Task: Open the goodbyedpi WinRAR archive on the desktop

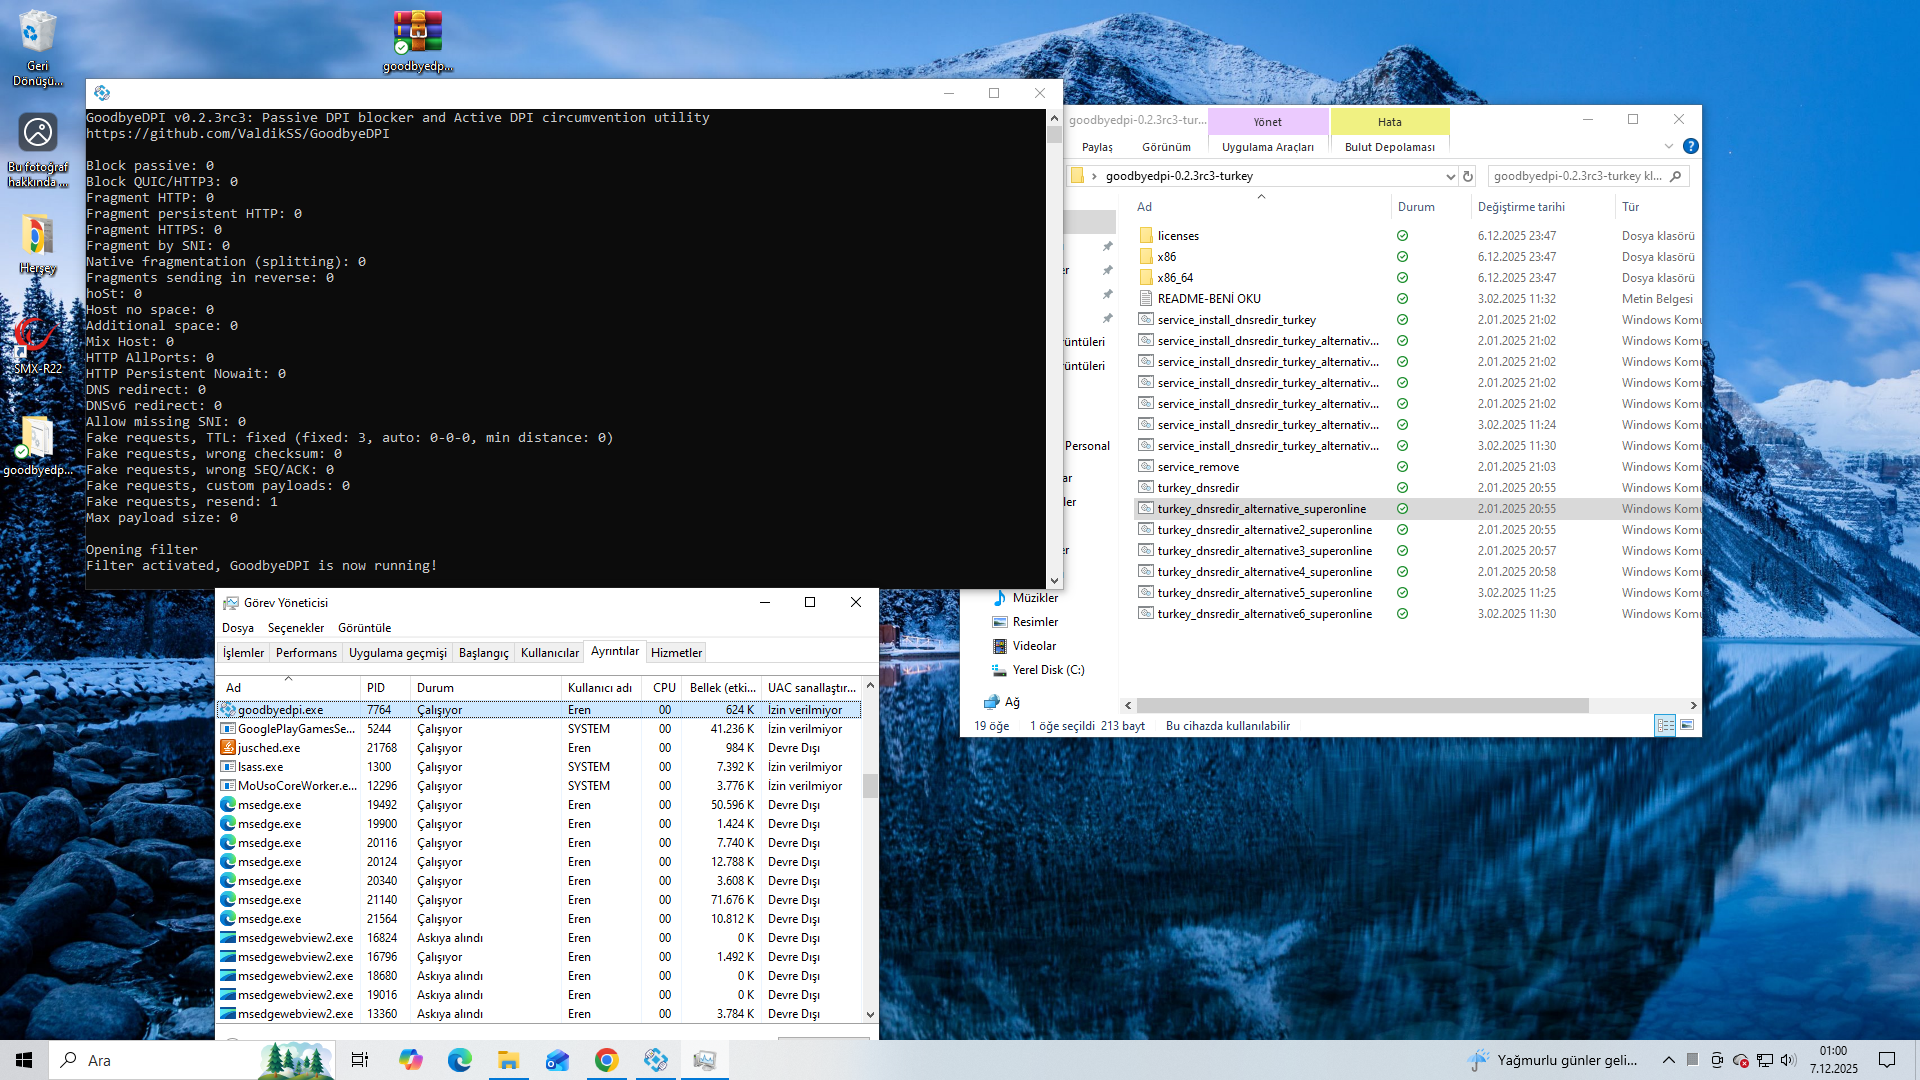Action: pos(418,35)
